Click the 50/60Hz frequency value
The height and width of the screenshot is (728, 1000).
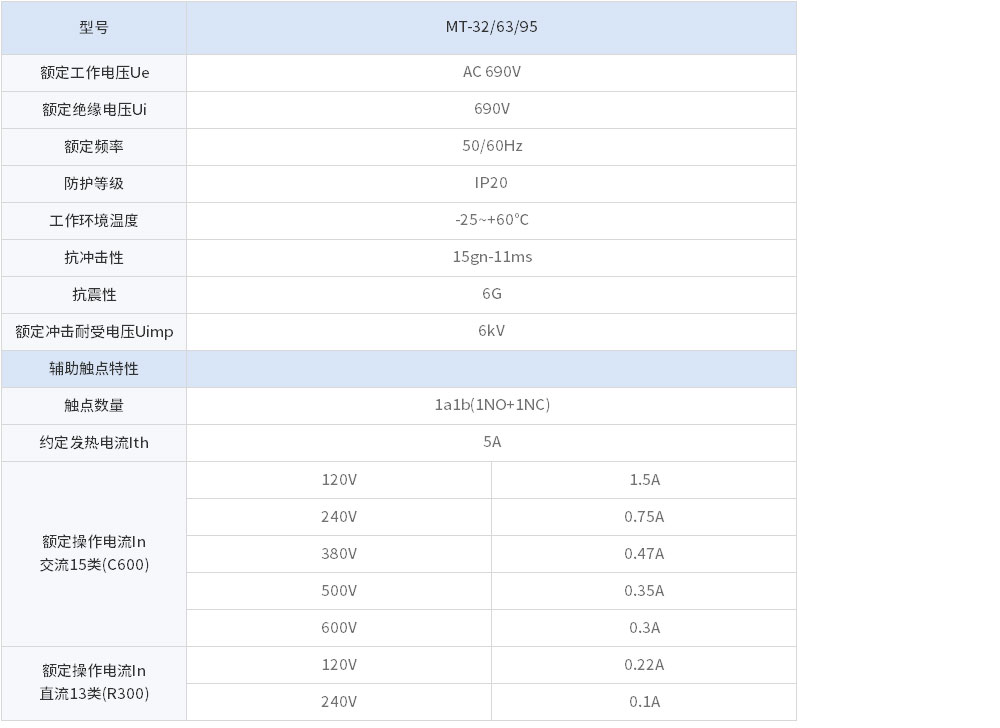(491, 146)
